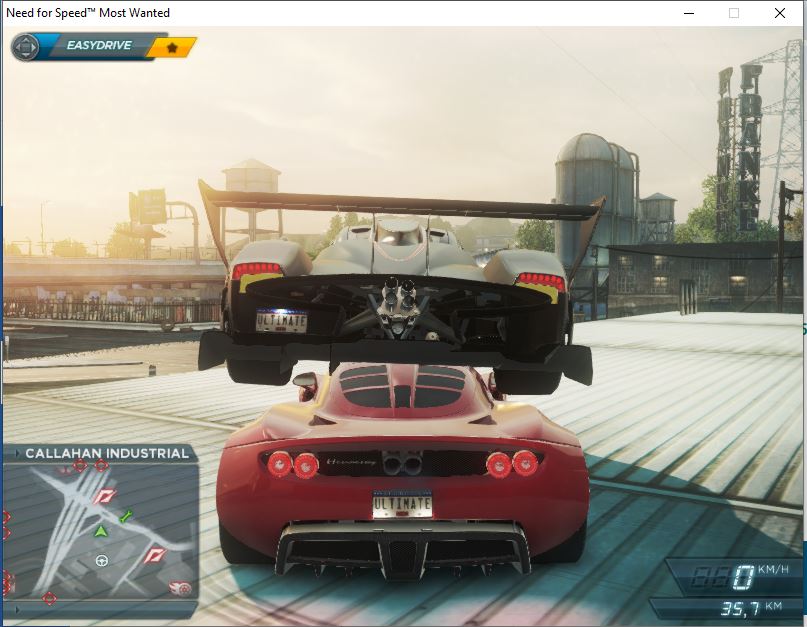The height and width of the screenshot is (627, 807).
Task: Close the Need for Speed Most Wanted window
Action: pos(780,13)
